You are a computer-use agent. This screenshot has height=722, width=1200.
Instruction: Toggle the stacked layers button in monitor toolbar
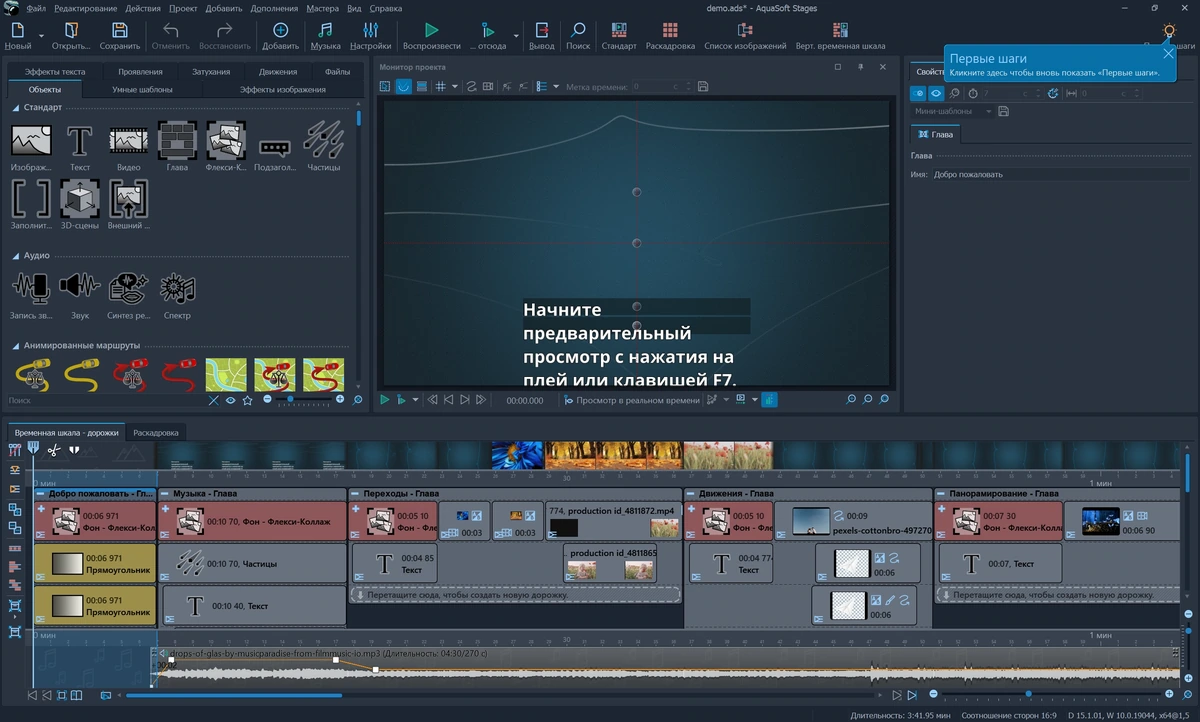click(422, 87)
